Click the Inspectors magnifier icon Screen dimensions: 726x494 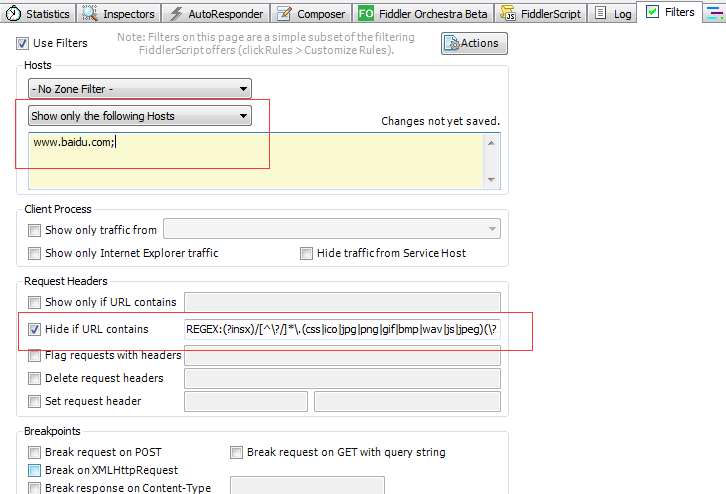click(89, 13)
